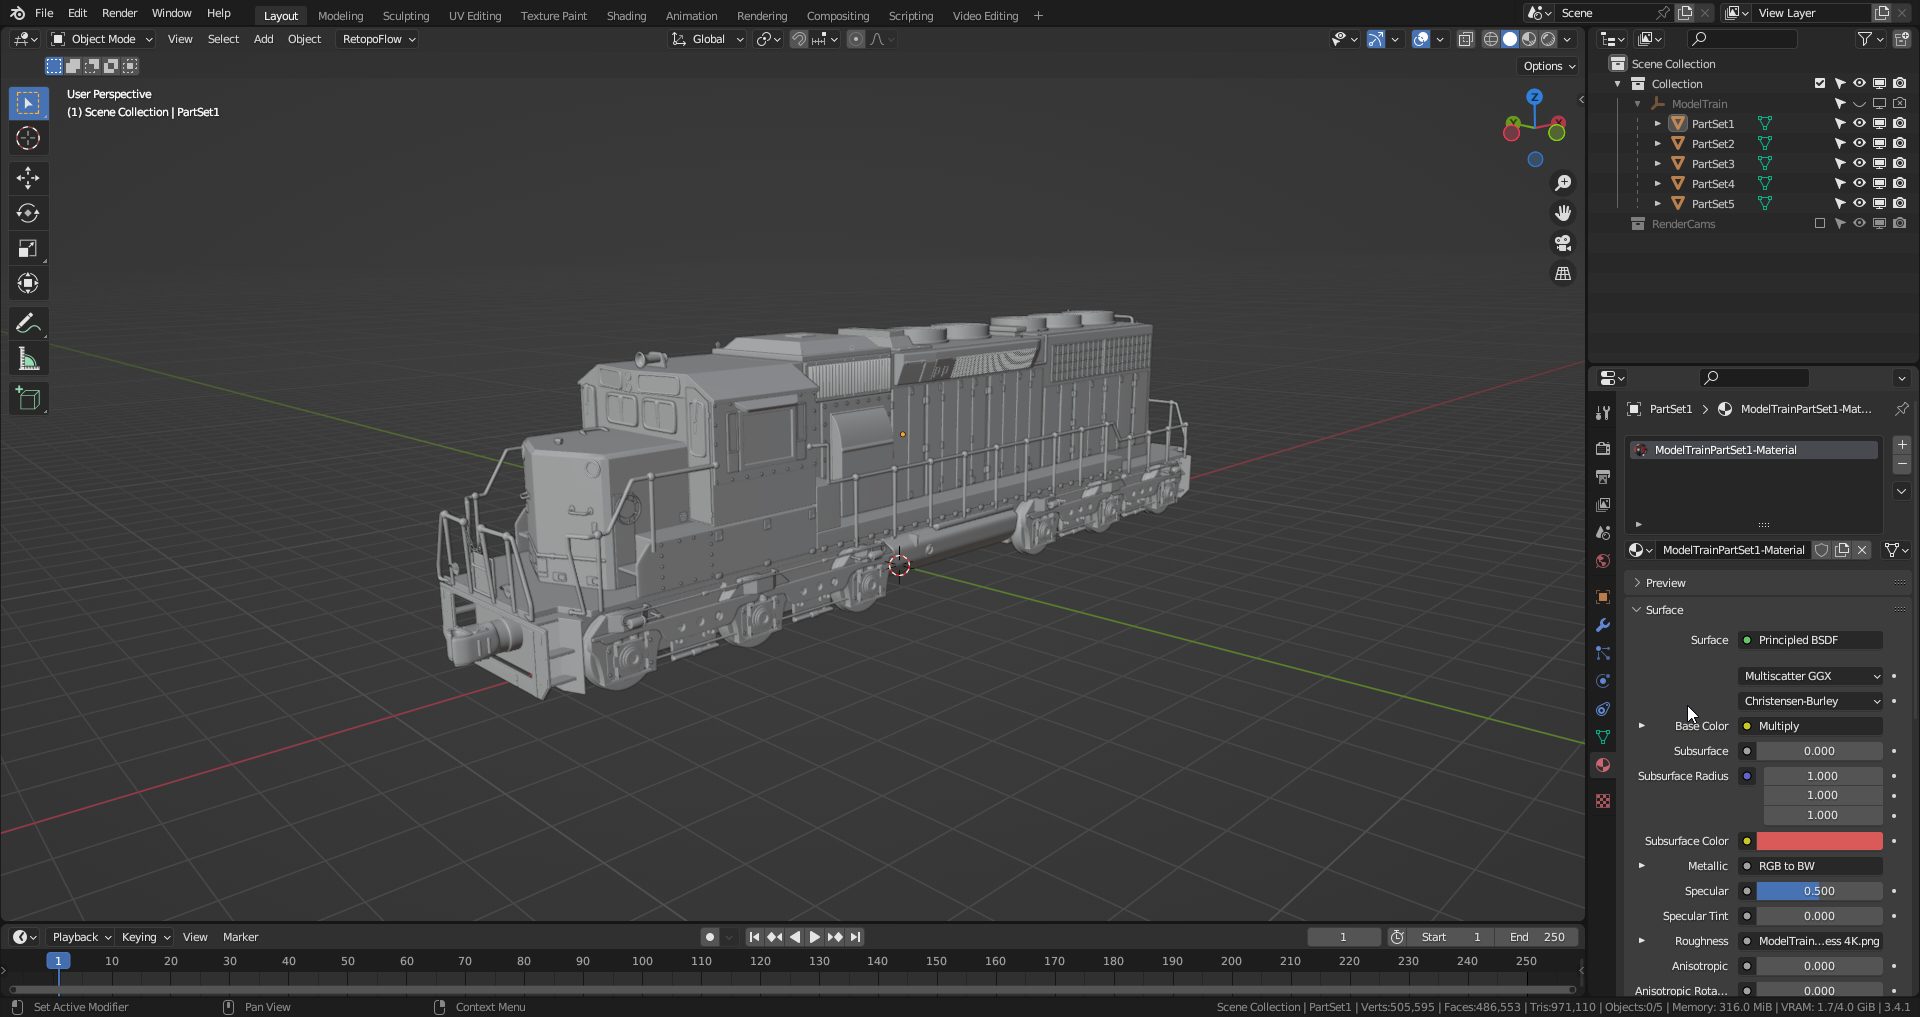Open the World properties tab

[x=1602, y=561]
